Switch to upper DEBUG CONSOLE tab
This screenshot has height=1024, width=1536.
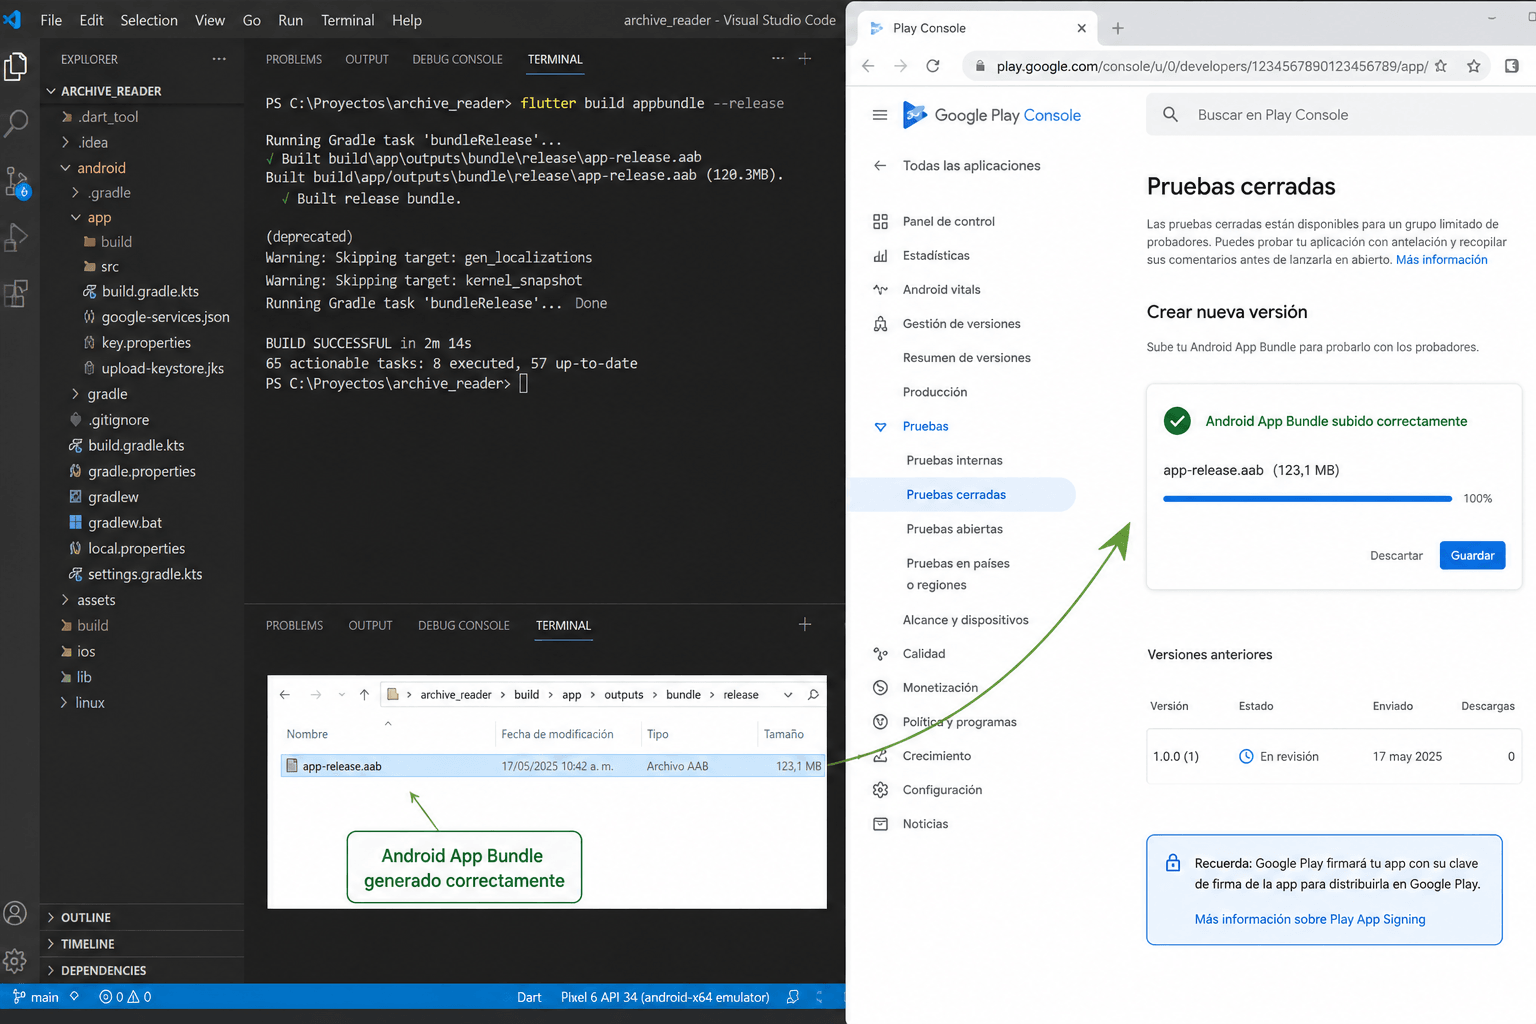coord(457,59)
